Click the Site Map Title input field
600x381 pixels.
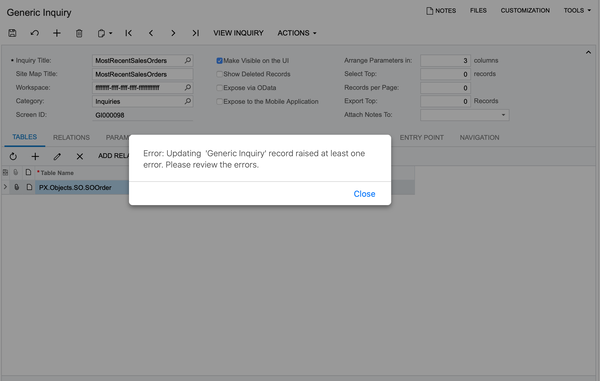[x=142, y=74]
